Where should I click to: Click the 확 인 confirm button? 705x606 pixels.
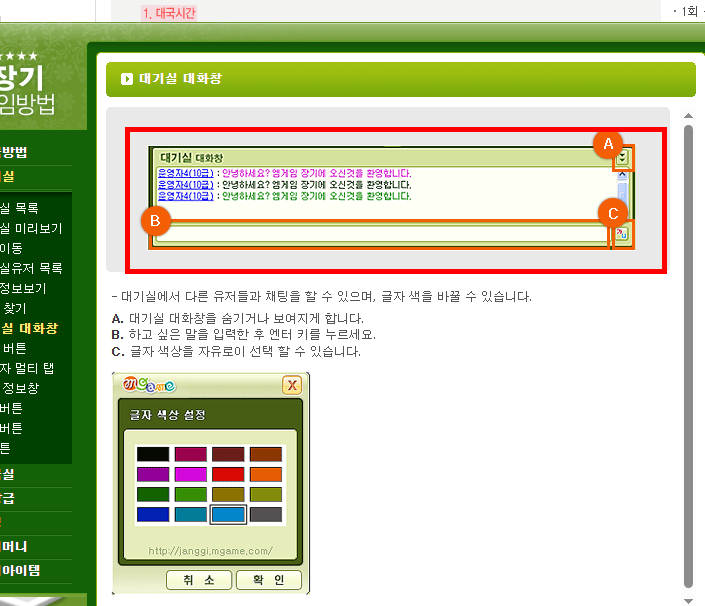tap(269, 580)
